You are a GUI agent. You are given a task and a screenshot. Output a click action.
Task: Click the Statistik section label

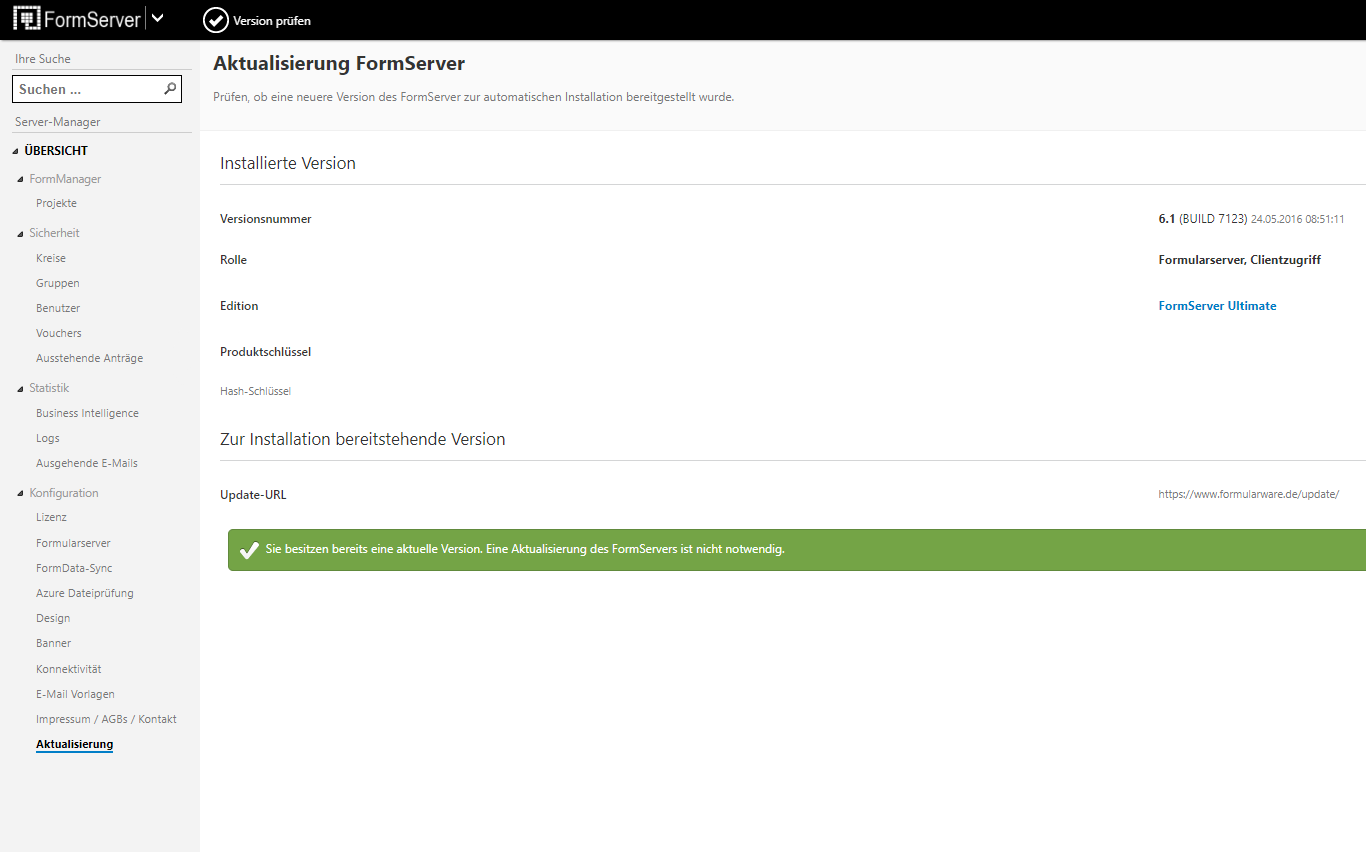click(x=49, y=388)
